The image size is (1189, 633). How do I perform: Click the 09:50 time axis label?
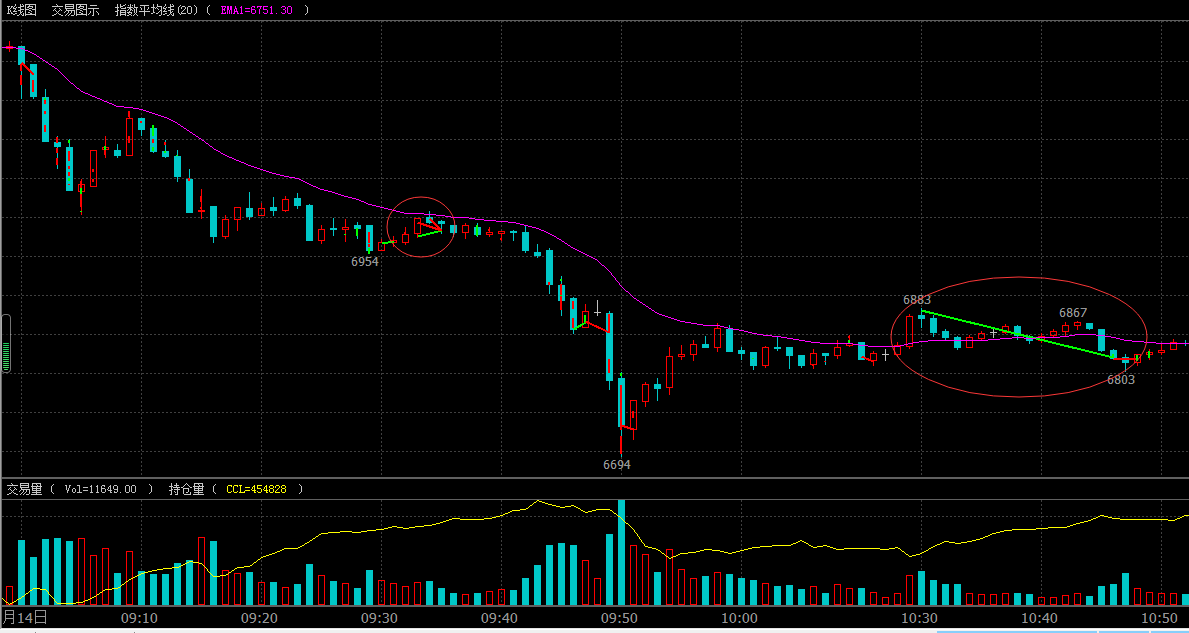tap(620, 617)
